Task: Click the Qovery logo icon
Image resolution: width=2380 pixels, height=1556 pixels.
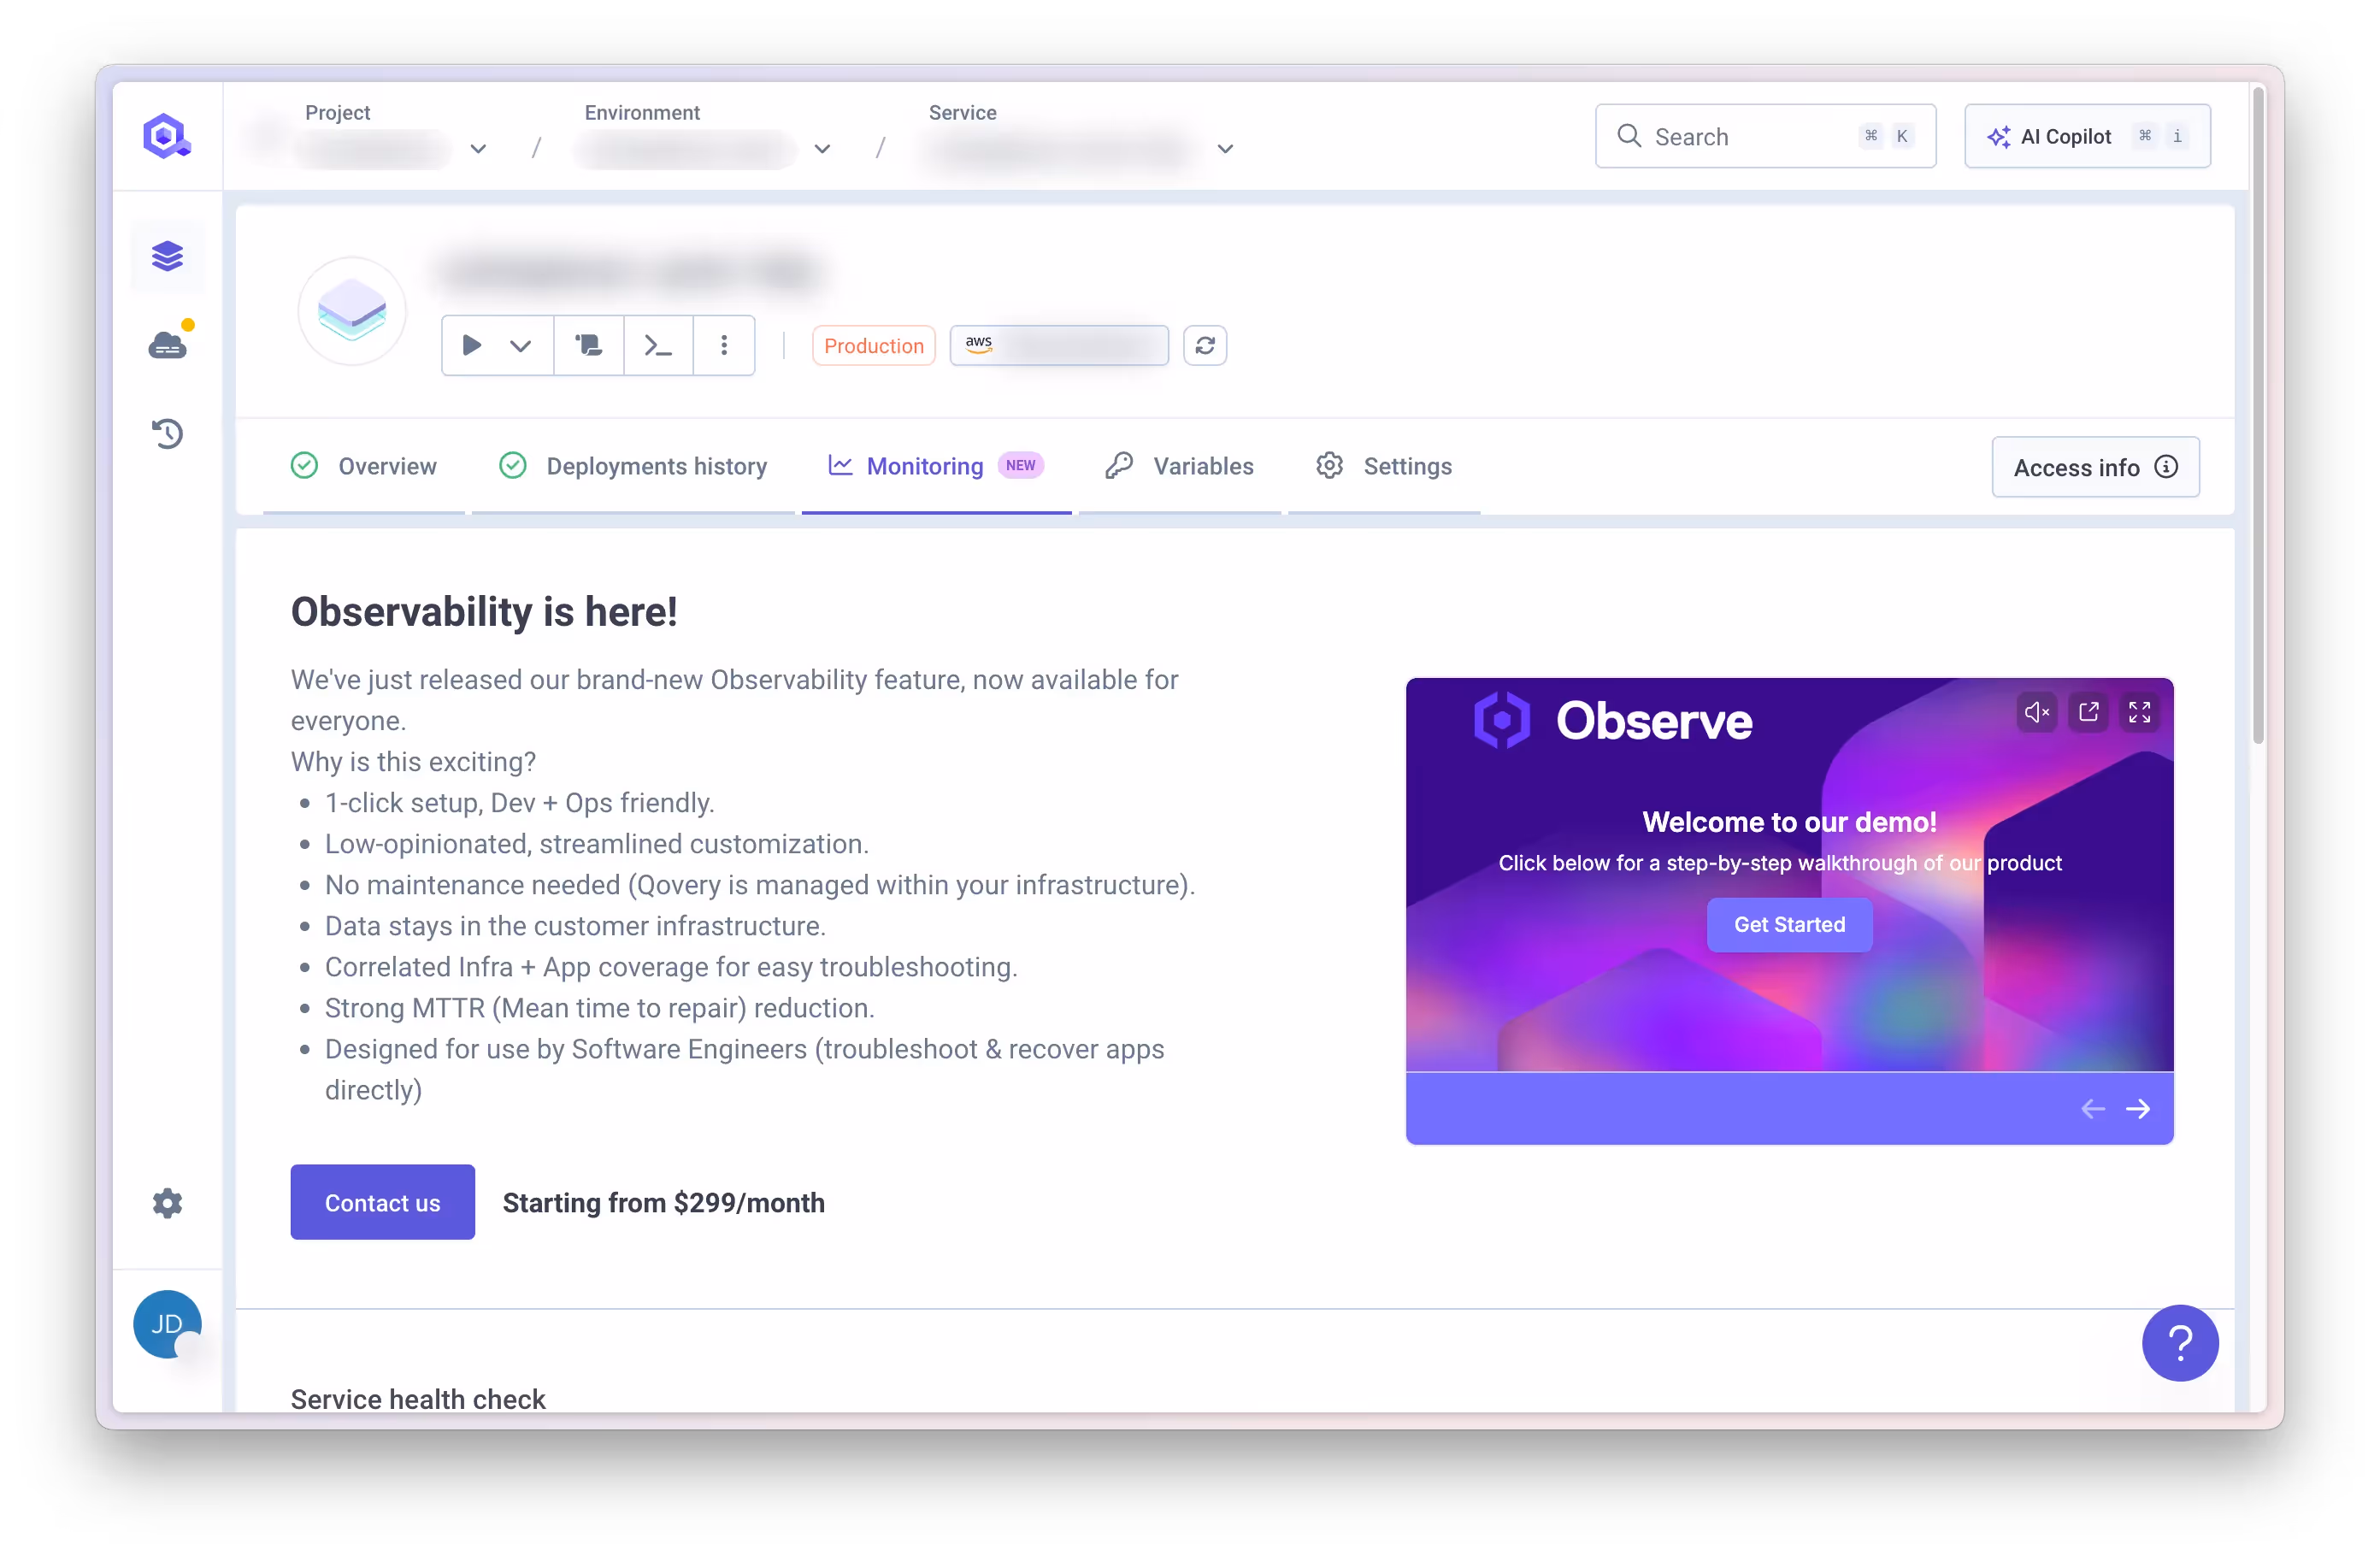Action: [166, 136]
